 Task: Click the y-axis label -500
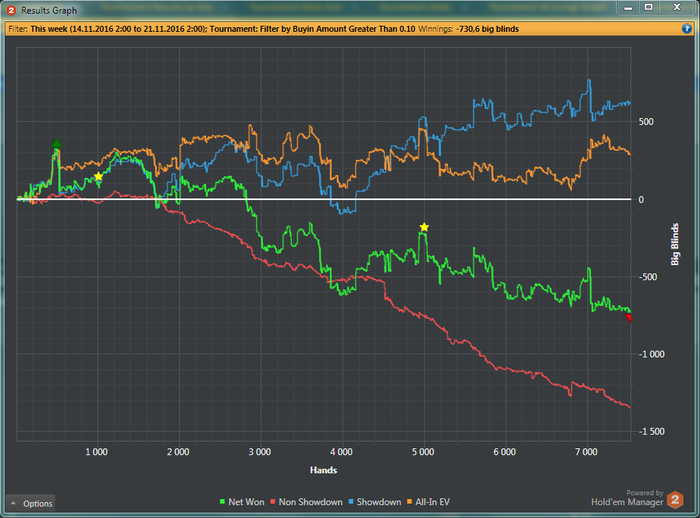(x=647, y=277)
